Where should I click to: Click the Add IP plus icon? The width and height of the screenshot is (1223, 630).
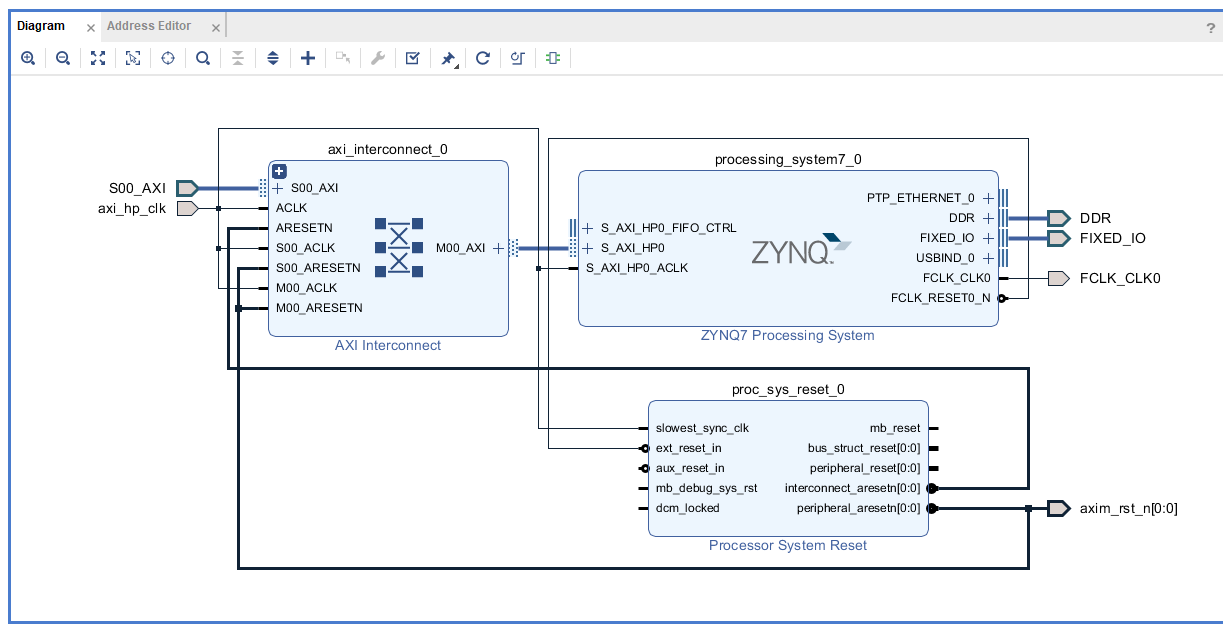(x=308, y=58)
